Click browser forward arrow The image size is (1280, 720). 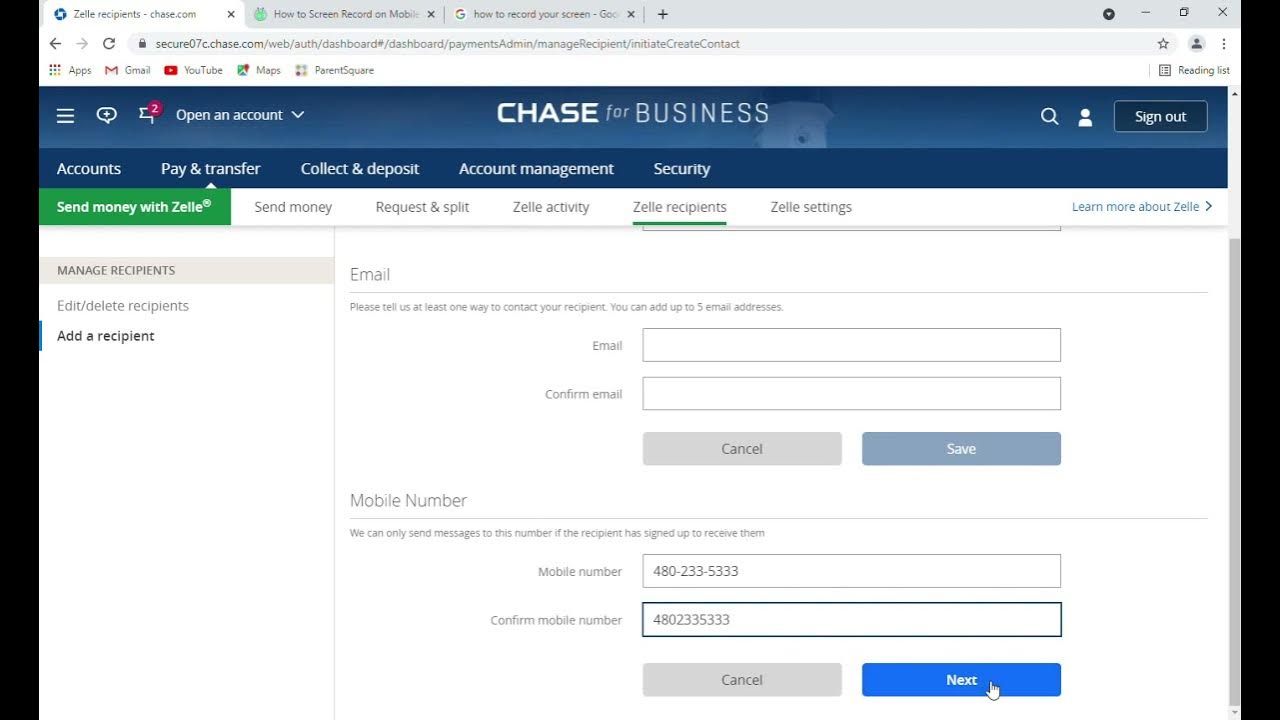82,44
